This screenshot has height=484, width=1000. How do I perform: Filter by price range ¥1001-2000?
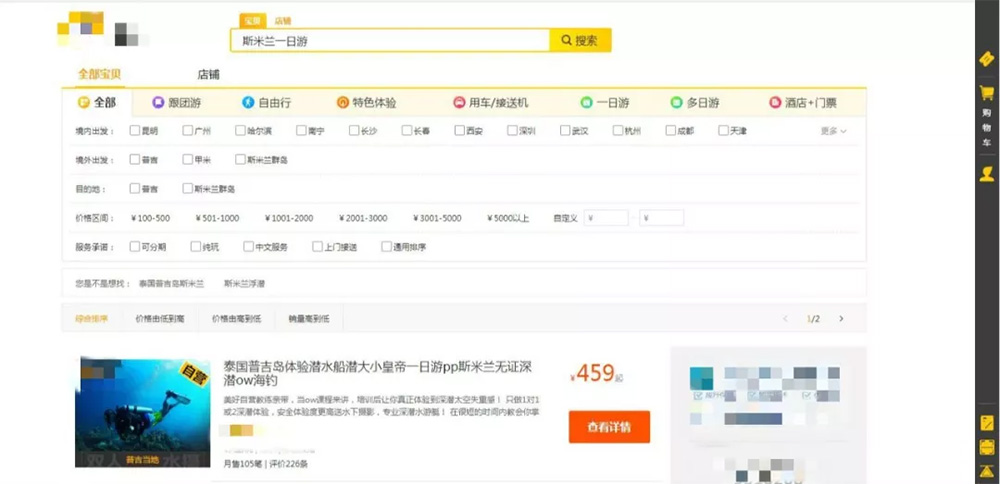click(289, 218)
